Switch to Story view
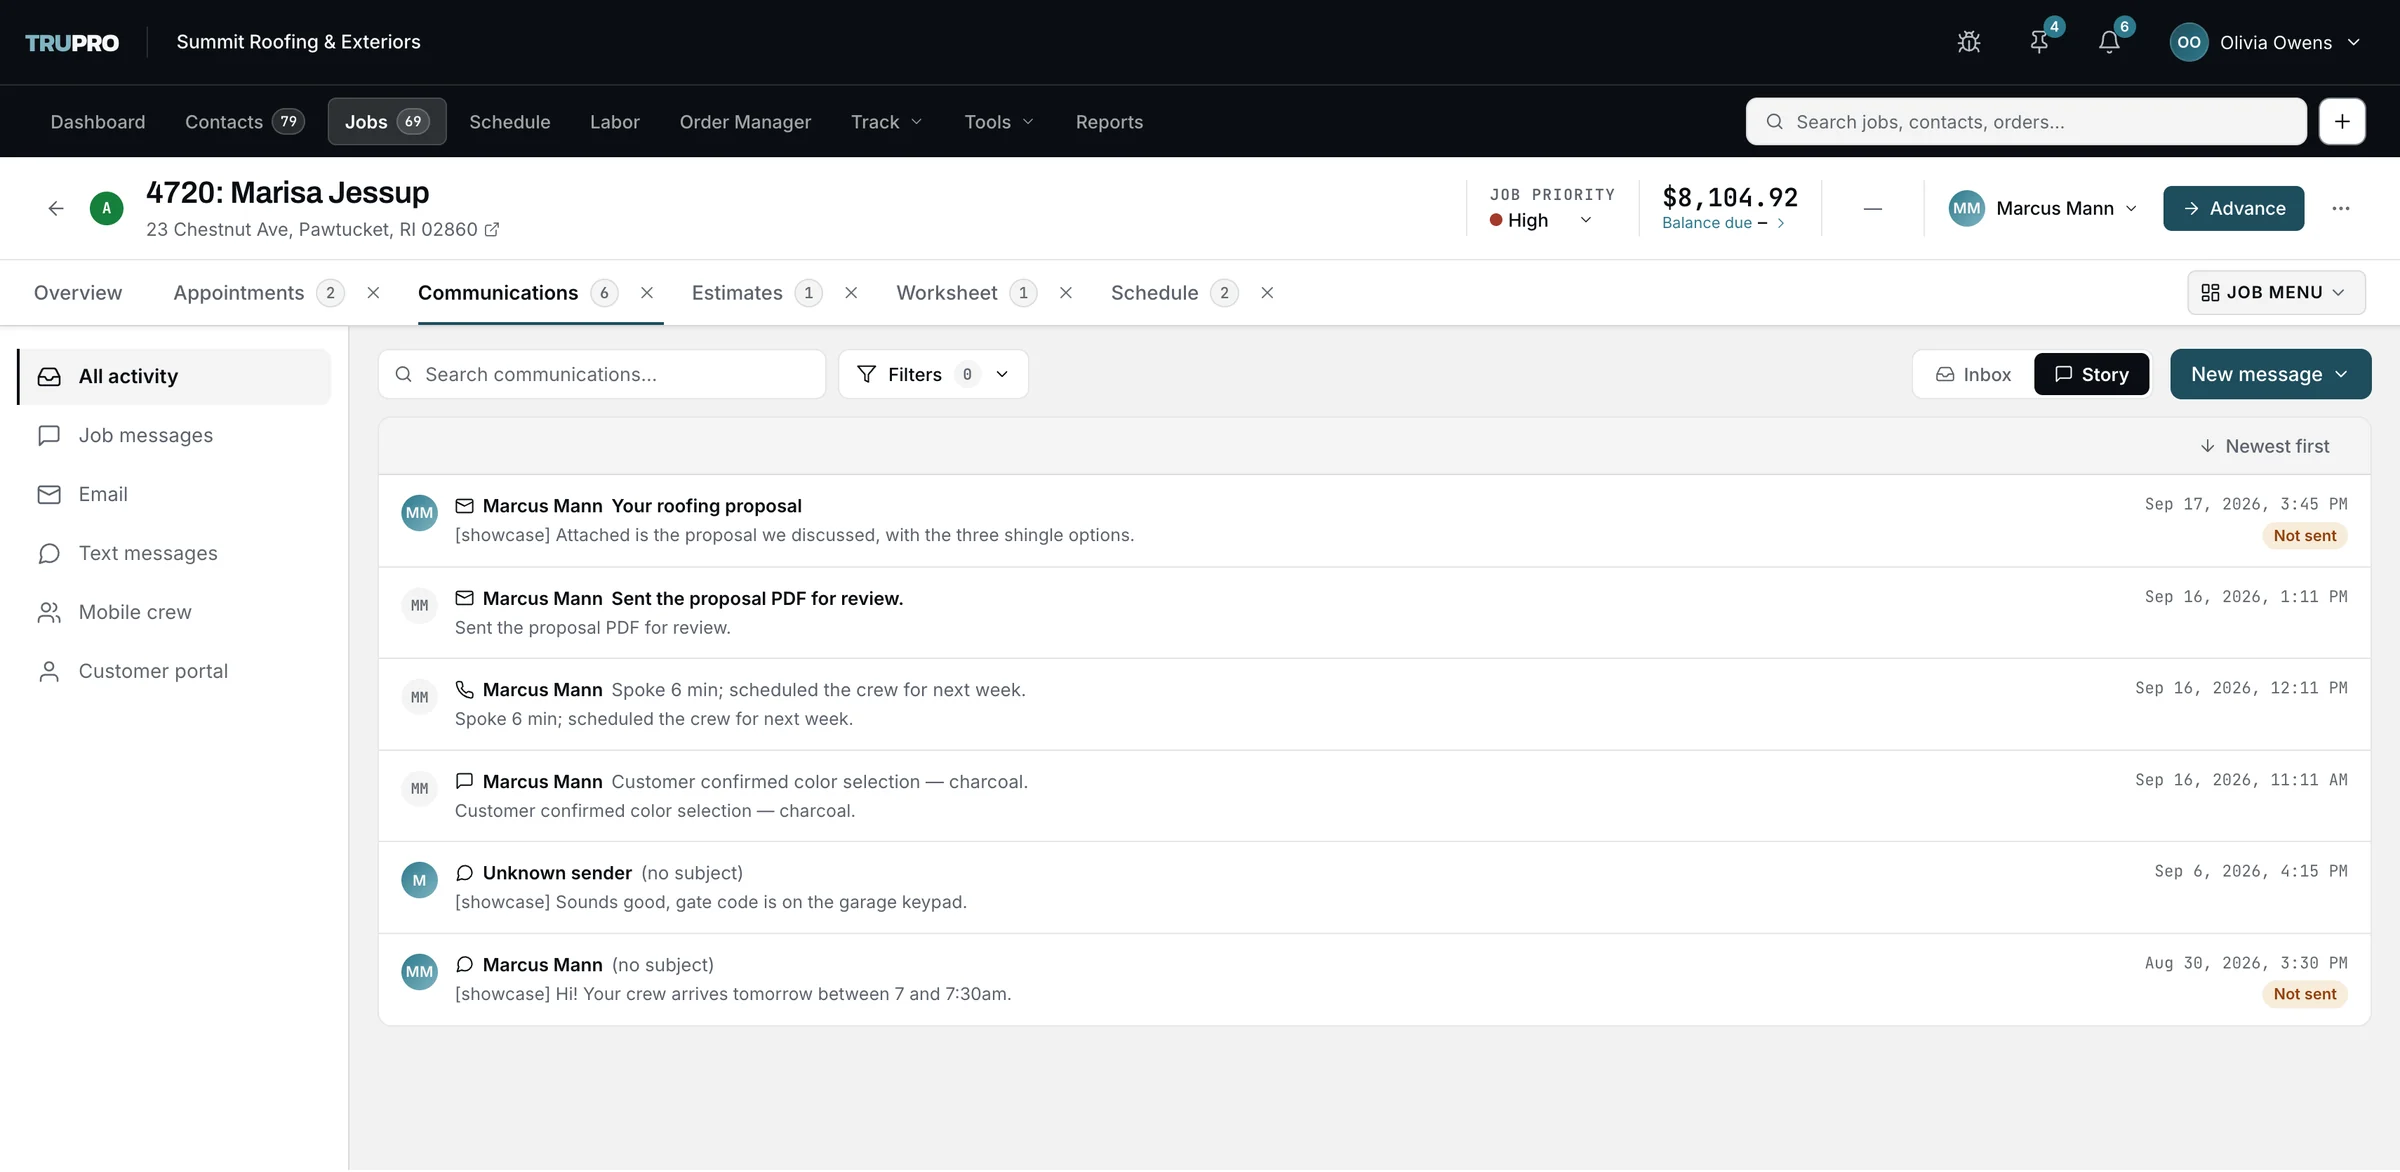This screenshot has width=2400, height=1172. click(x=2091, y=374)
